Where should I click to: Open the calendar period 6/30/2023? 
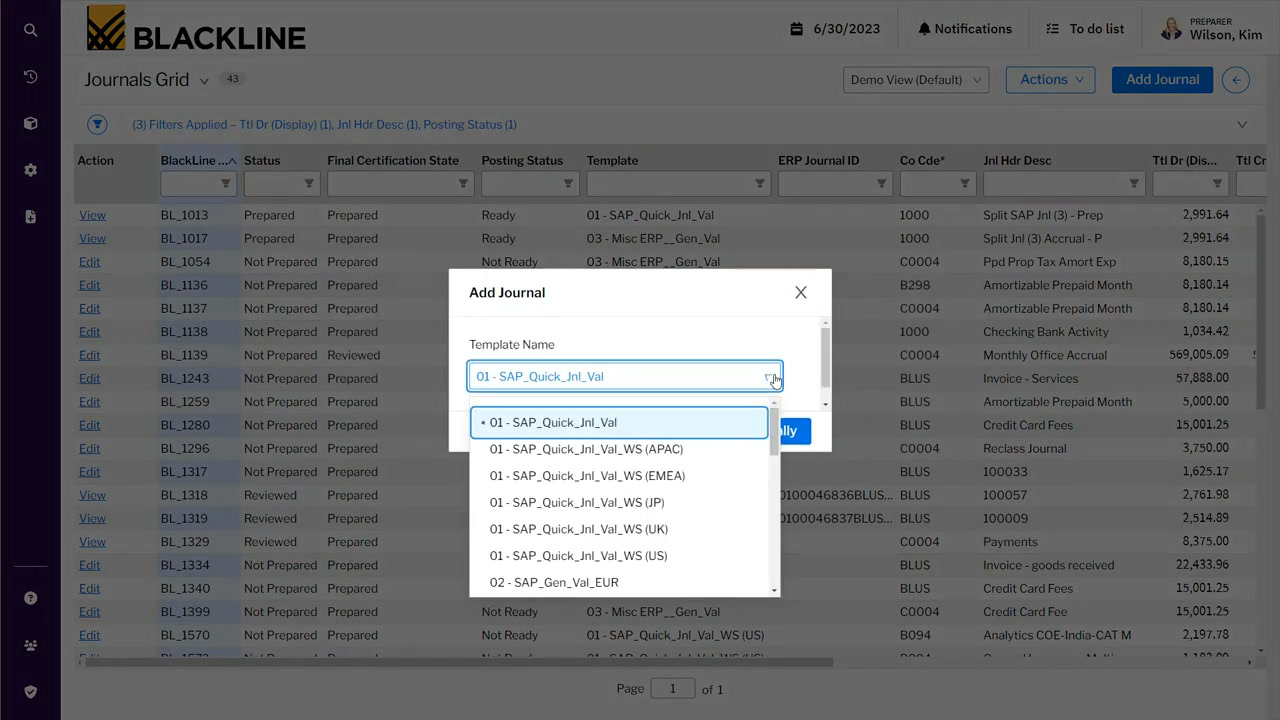click(835, 29)
